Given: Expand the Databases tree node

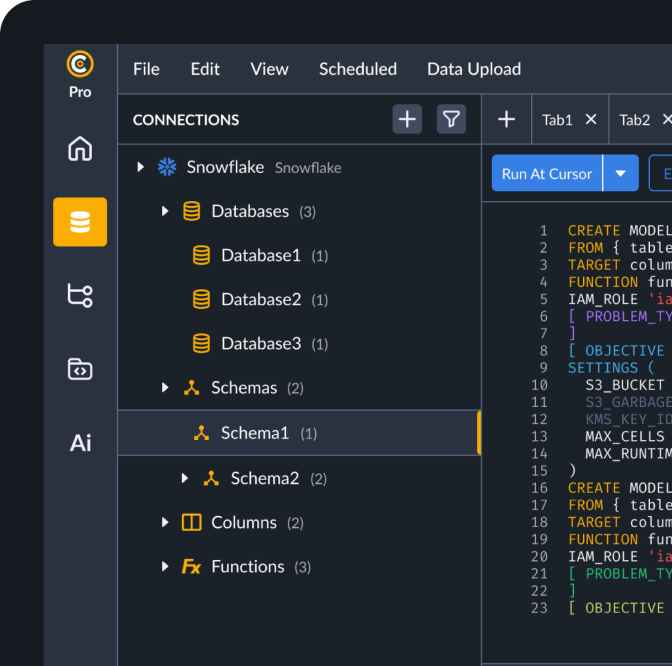Looking at the screenshot, I should click(165, 211).
